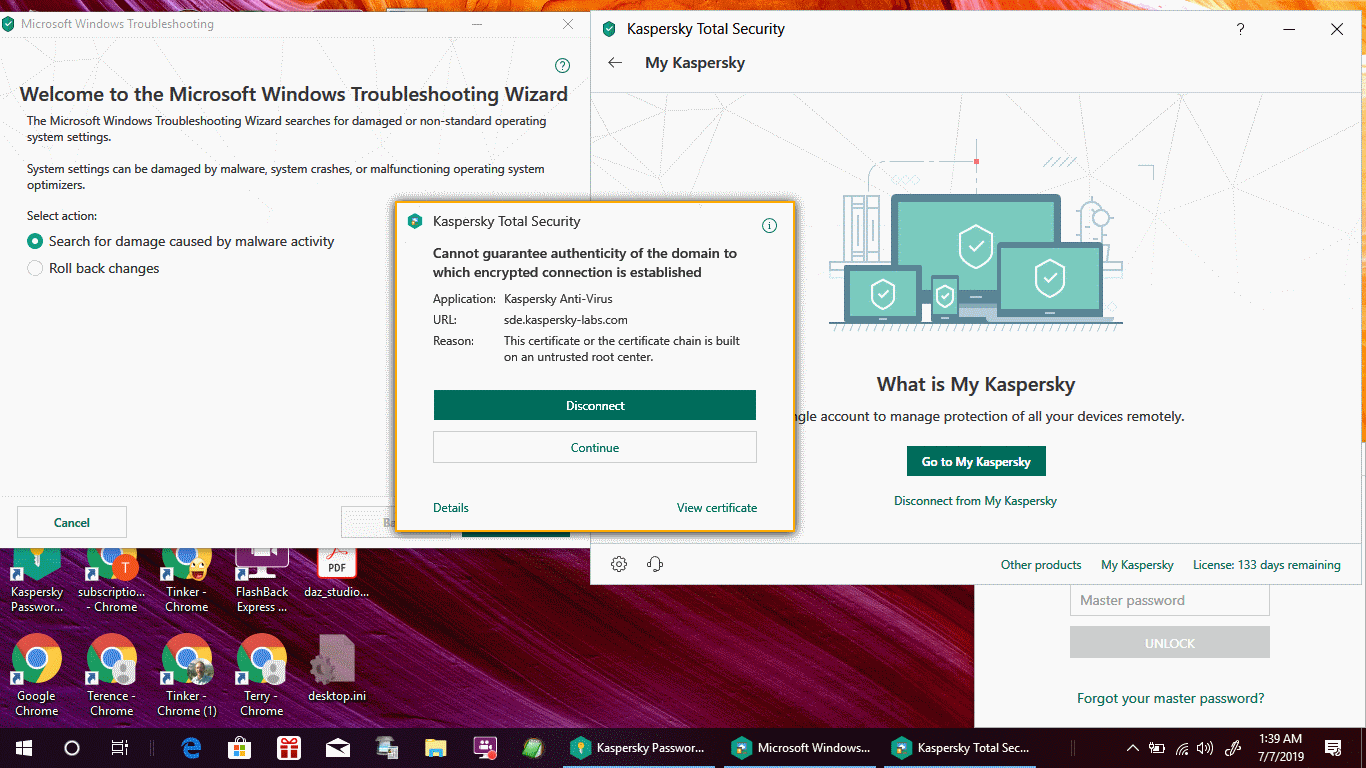Click Disconnect in the certificate warning
This screenshot has height=768, width=1366.
595,405
